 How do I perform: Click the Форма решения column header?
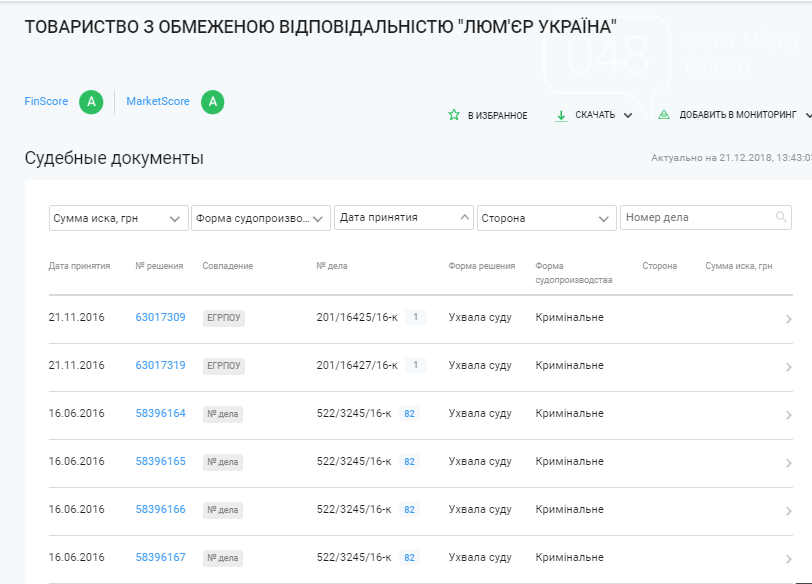pyautogui.click(x=482, y=266)
